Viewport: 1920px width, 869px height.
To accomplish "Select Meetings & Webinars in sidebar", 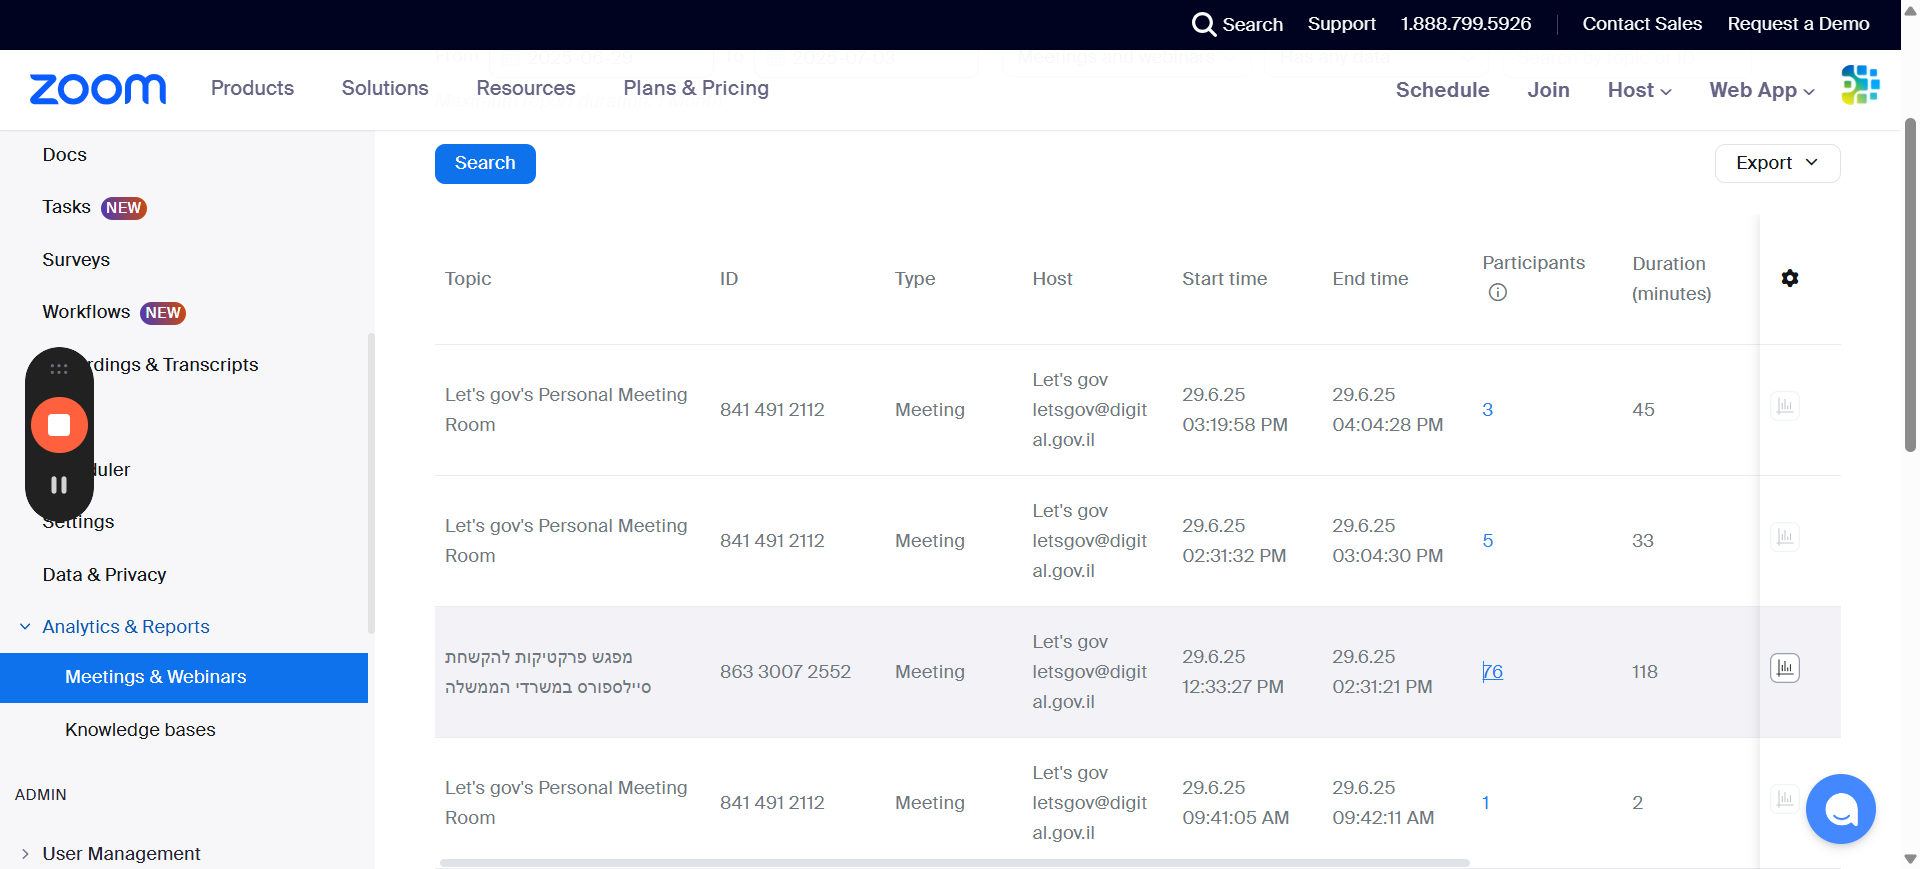I will pos(184,678).
